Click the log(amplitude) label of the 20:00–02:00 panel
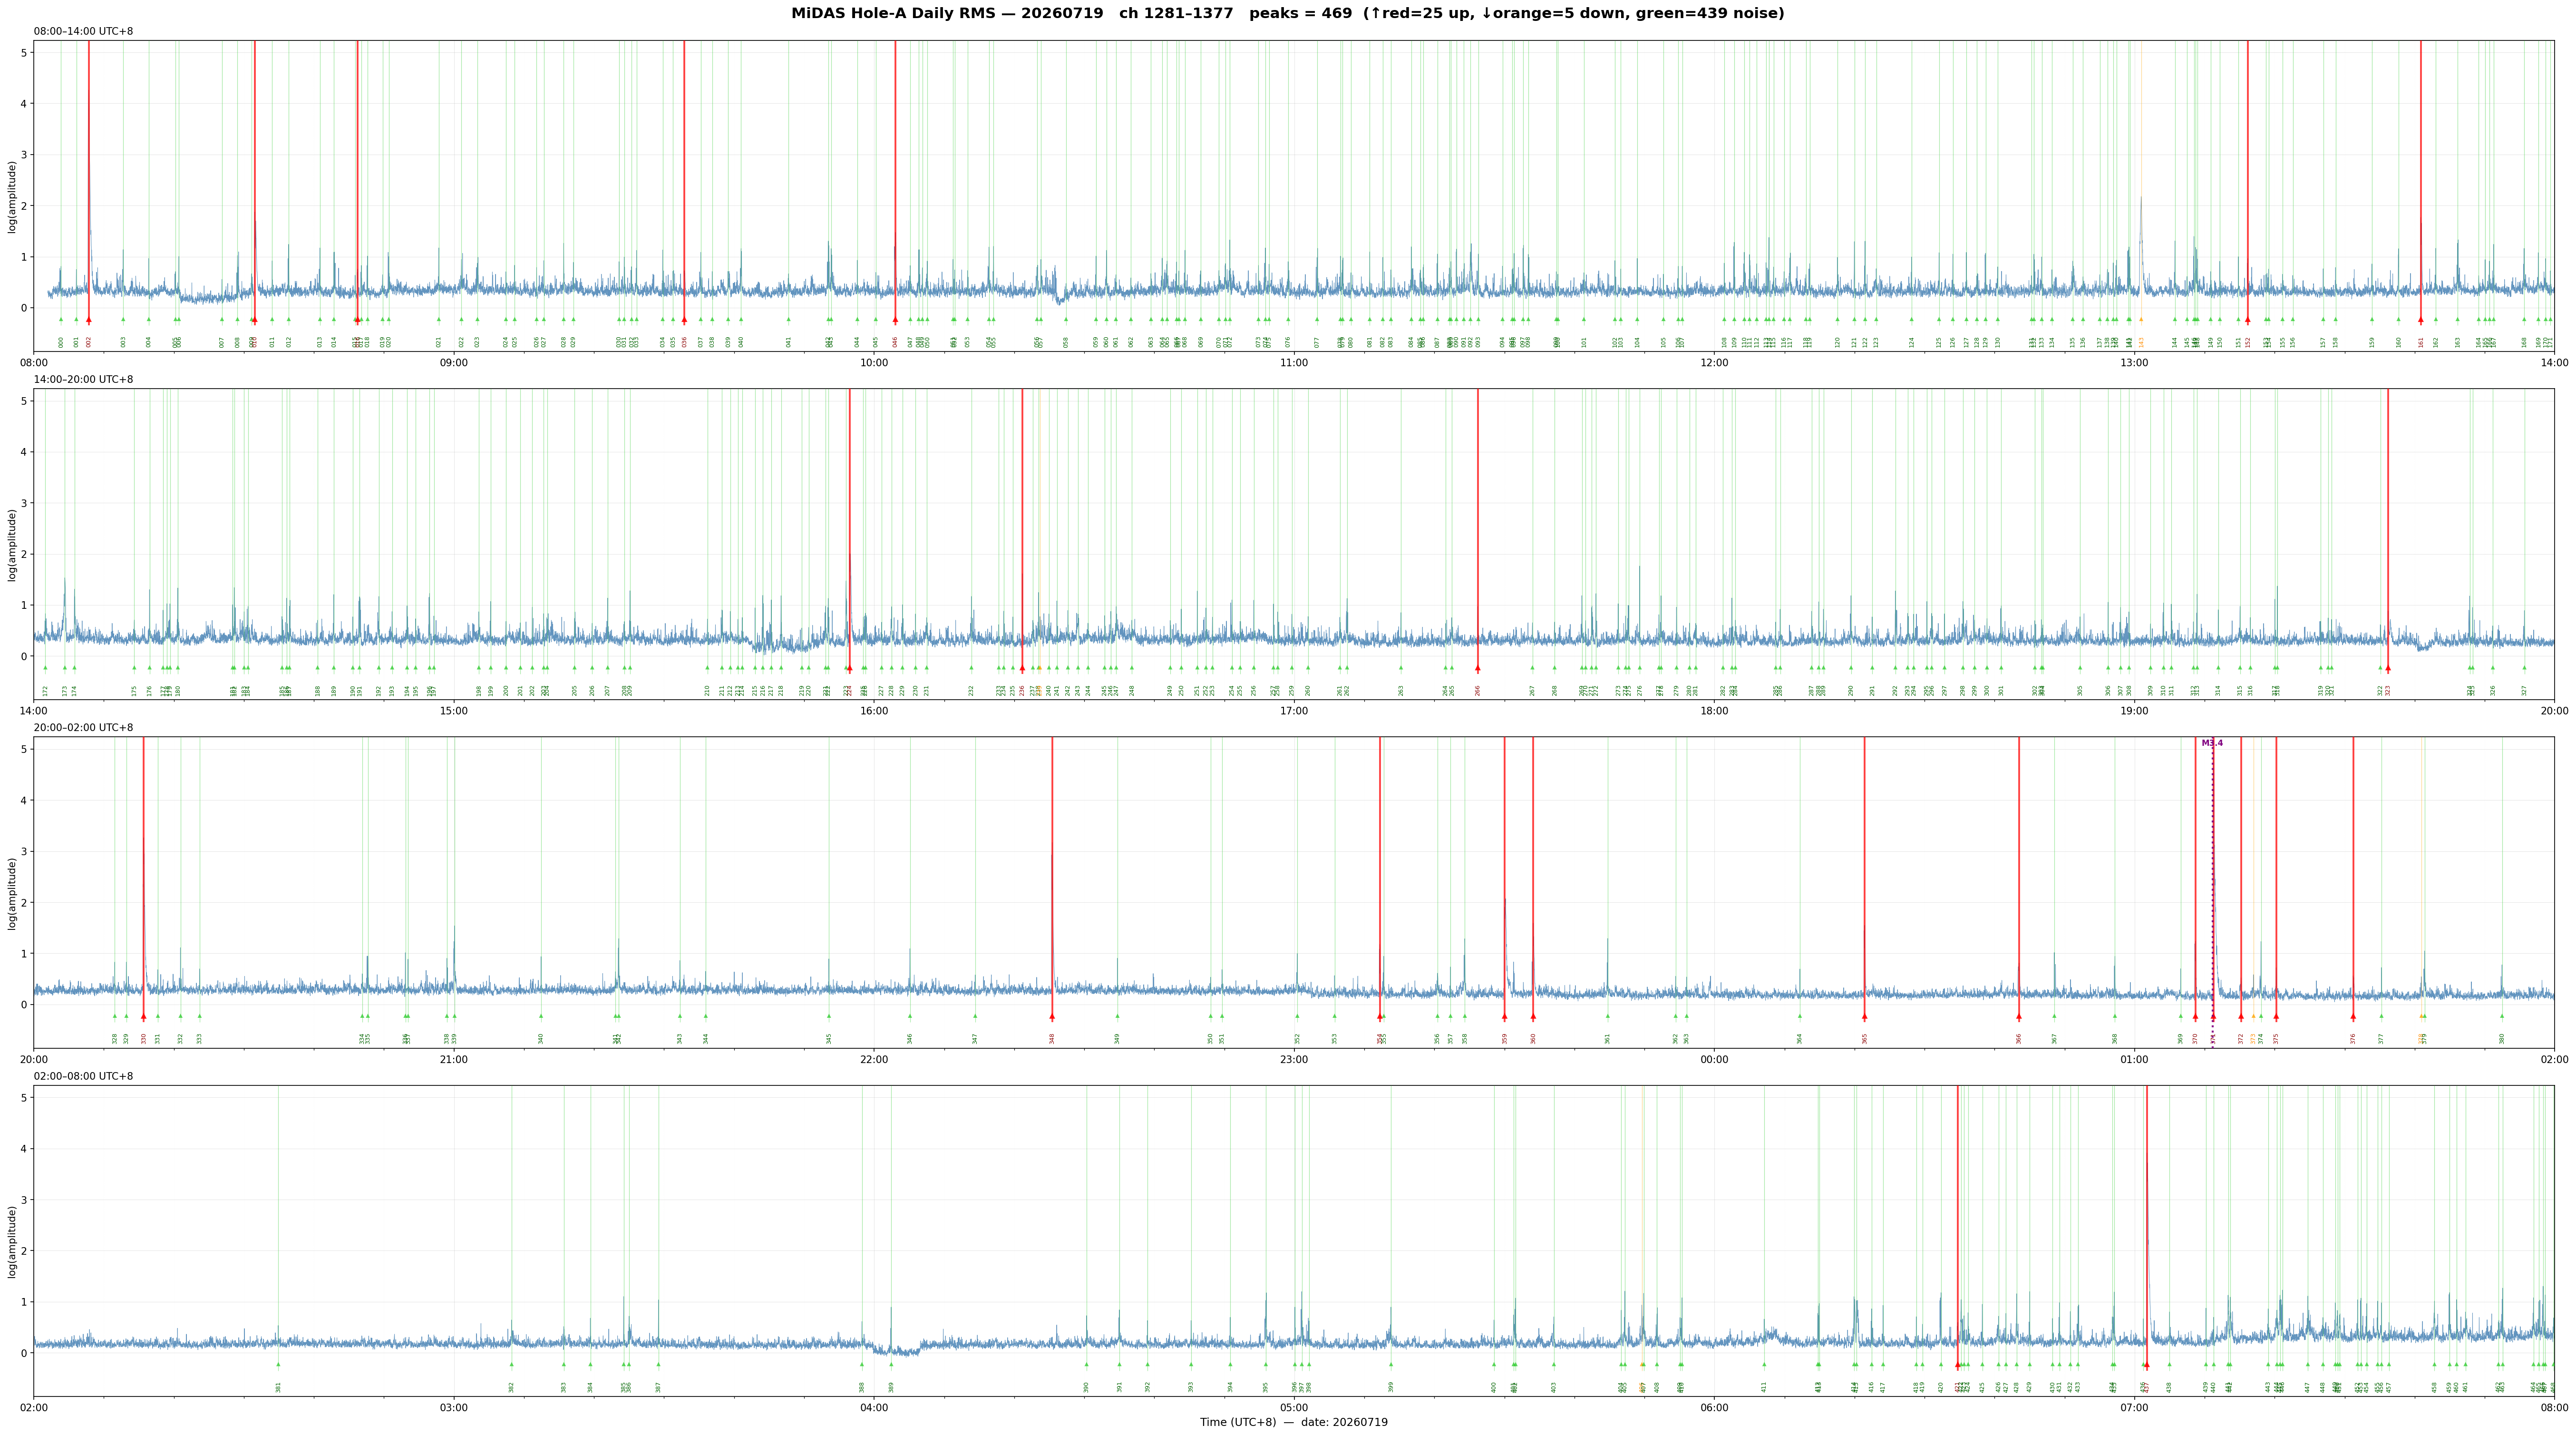This screenshot has width=2576, height=1435. click(13, 893)
